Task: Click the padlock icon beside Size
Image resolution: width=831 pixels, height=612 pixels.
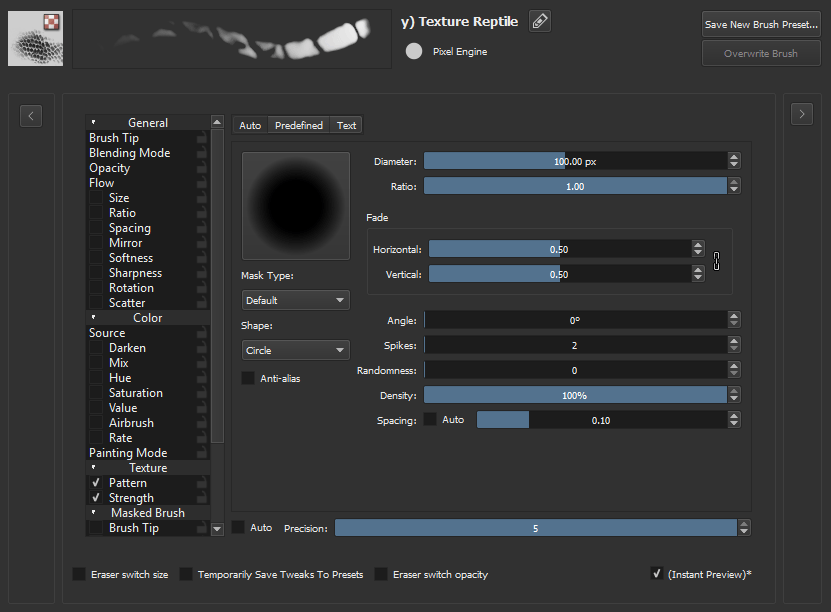Action: pos(204,198)
